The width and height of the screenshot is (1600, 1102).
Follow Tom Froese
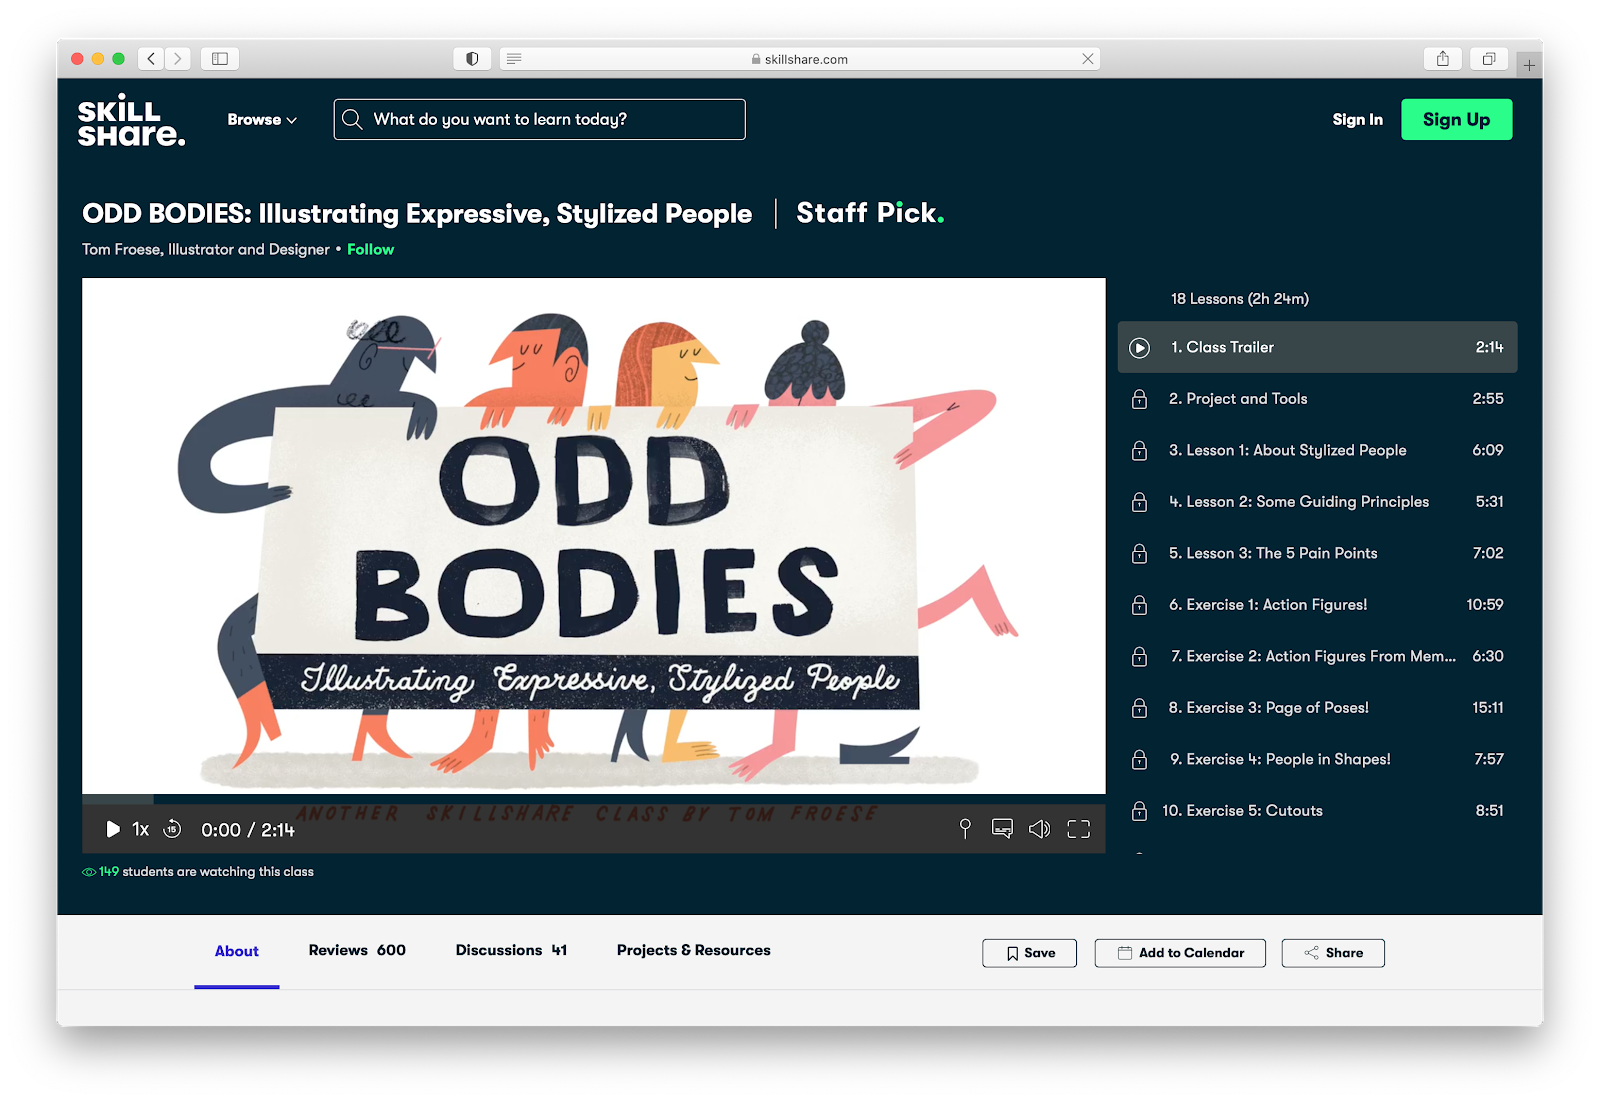point(370,249)
